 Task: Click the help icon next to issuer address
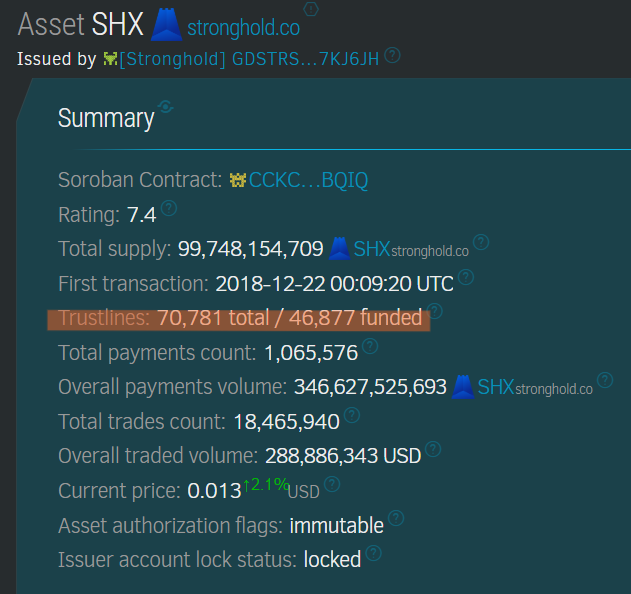392,55
